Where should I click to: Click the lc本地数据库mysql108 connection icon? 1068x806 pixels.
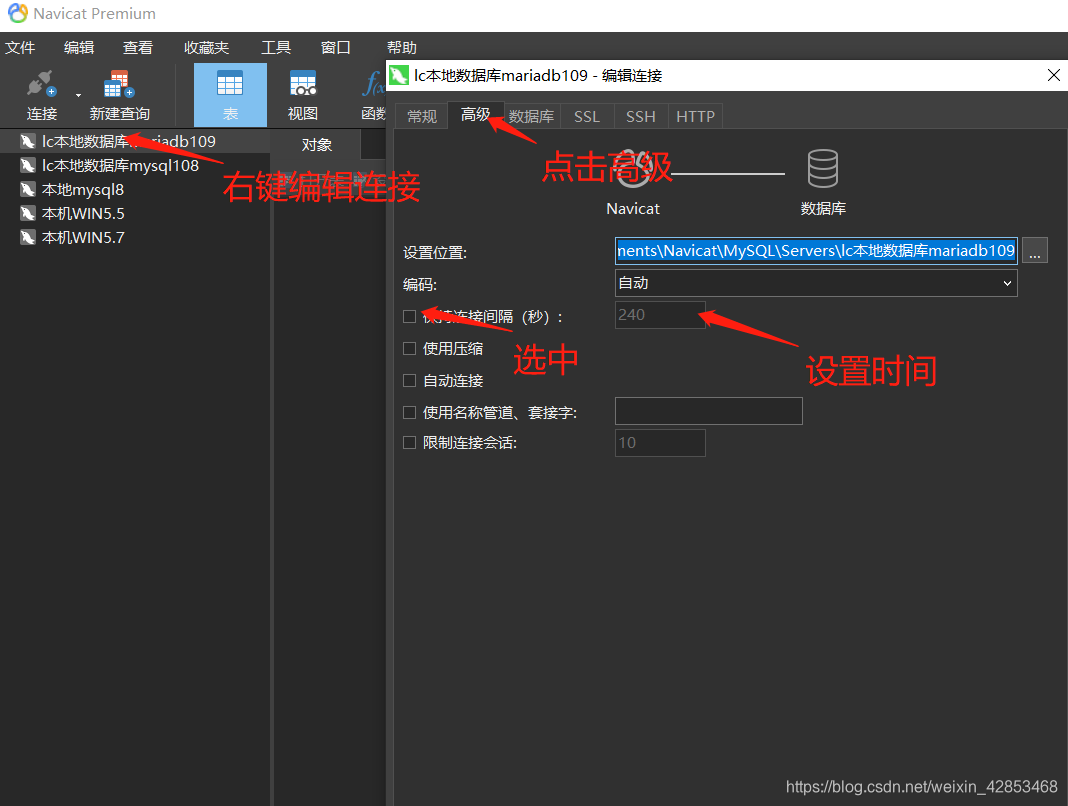(27, 166)
